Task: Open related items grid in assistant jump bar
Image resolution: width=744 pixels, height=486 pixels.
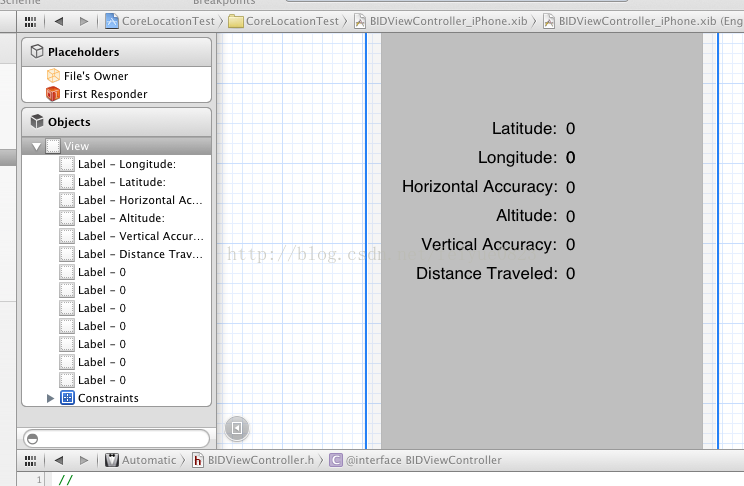Action: [30, 460]
